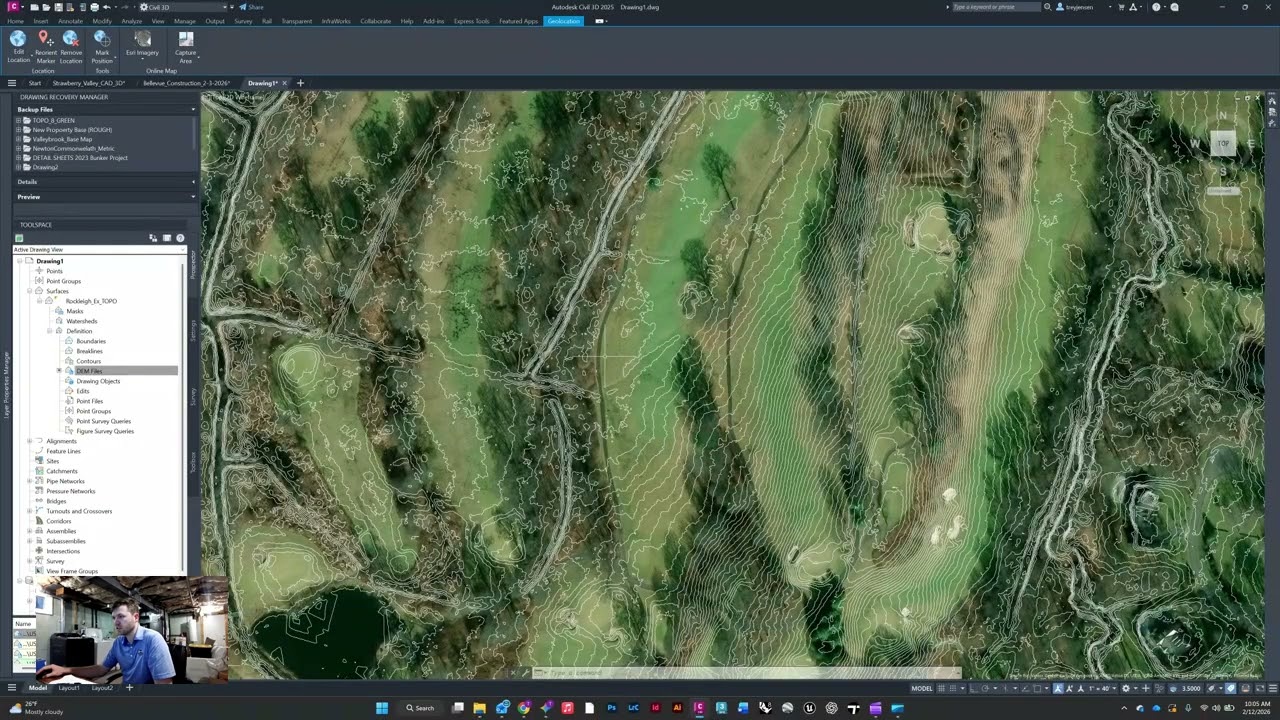1280x720 pixels.
Task: Expand the TOPO_8_GREEN backup file
Action: click(18, 120)
